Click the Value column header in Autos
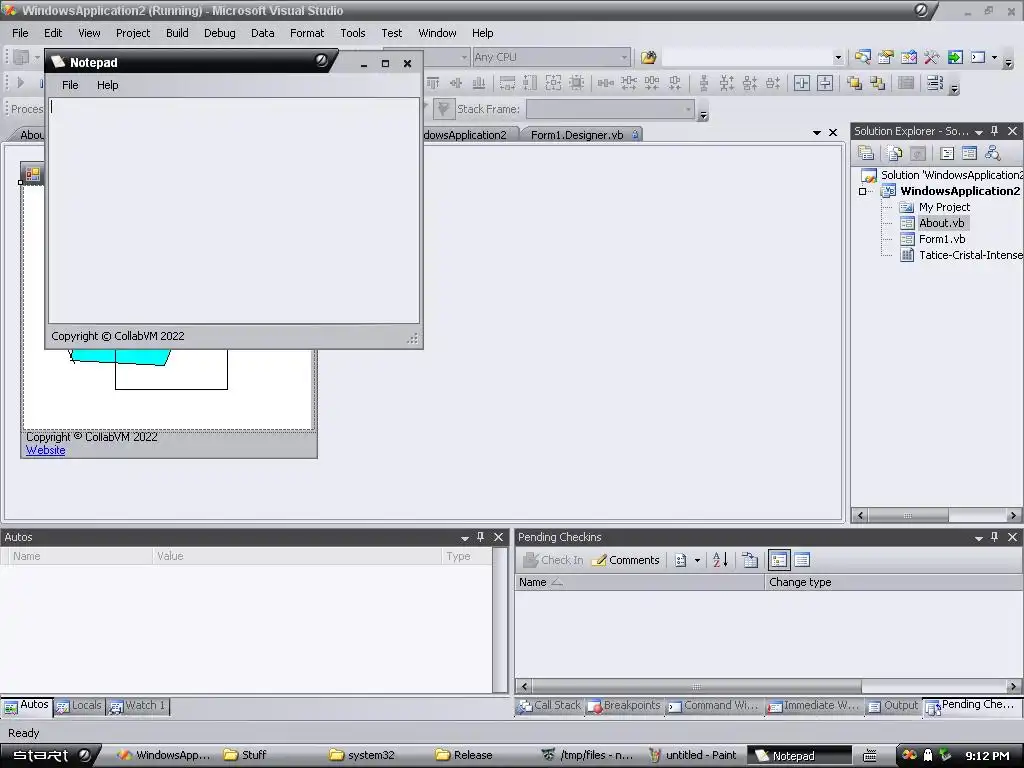The height and width of the screenshot is (768, 1024). 296,556
